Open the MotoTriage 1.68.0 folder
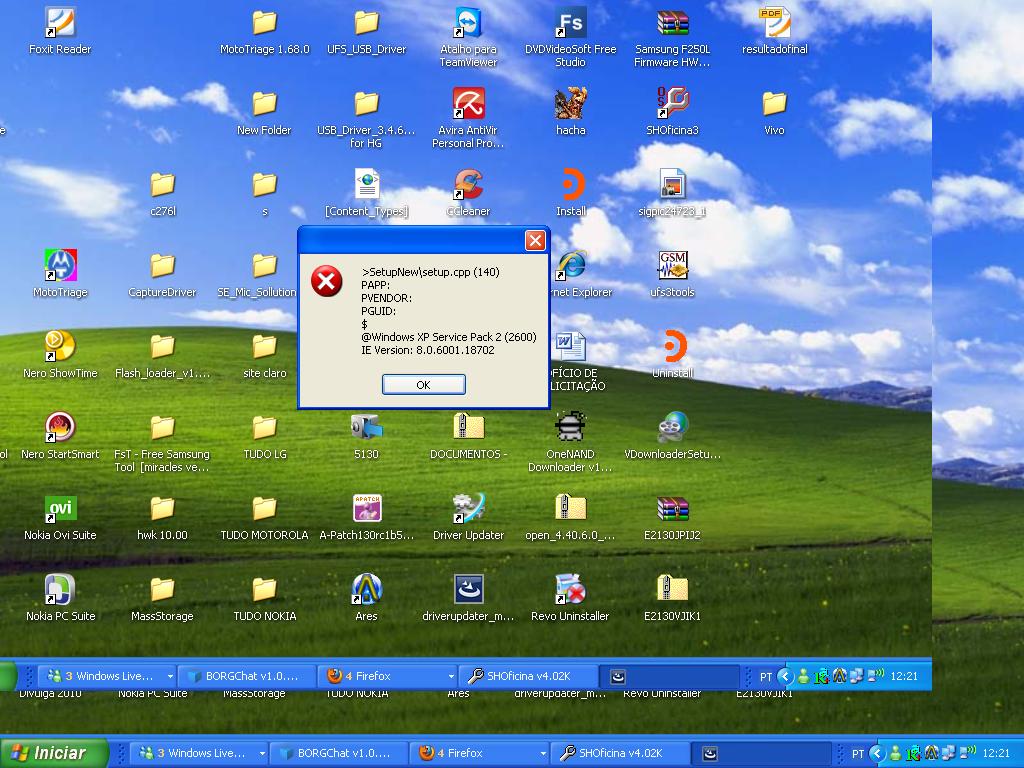This screenshot has width=1024, height=768. tap(264, 22)
